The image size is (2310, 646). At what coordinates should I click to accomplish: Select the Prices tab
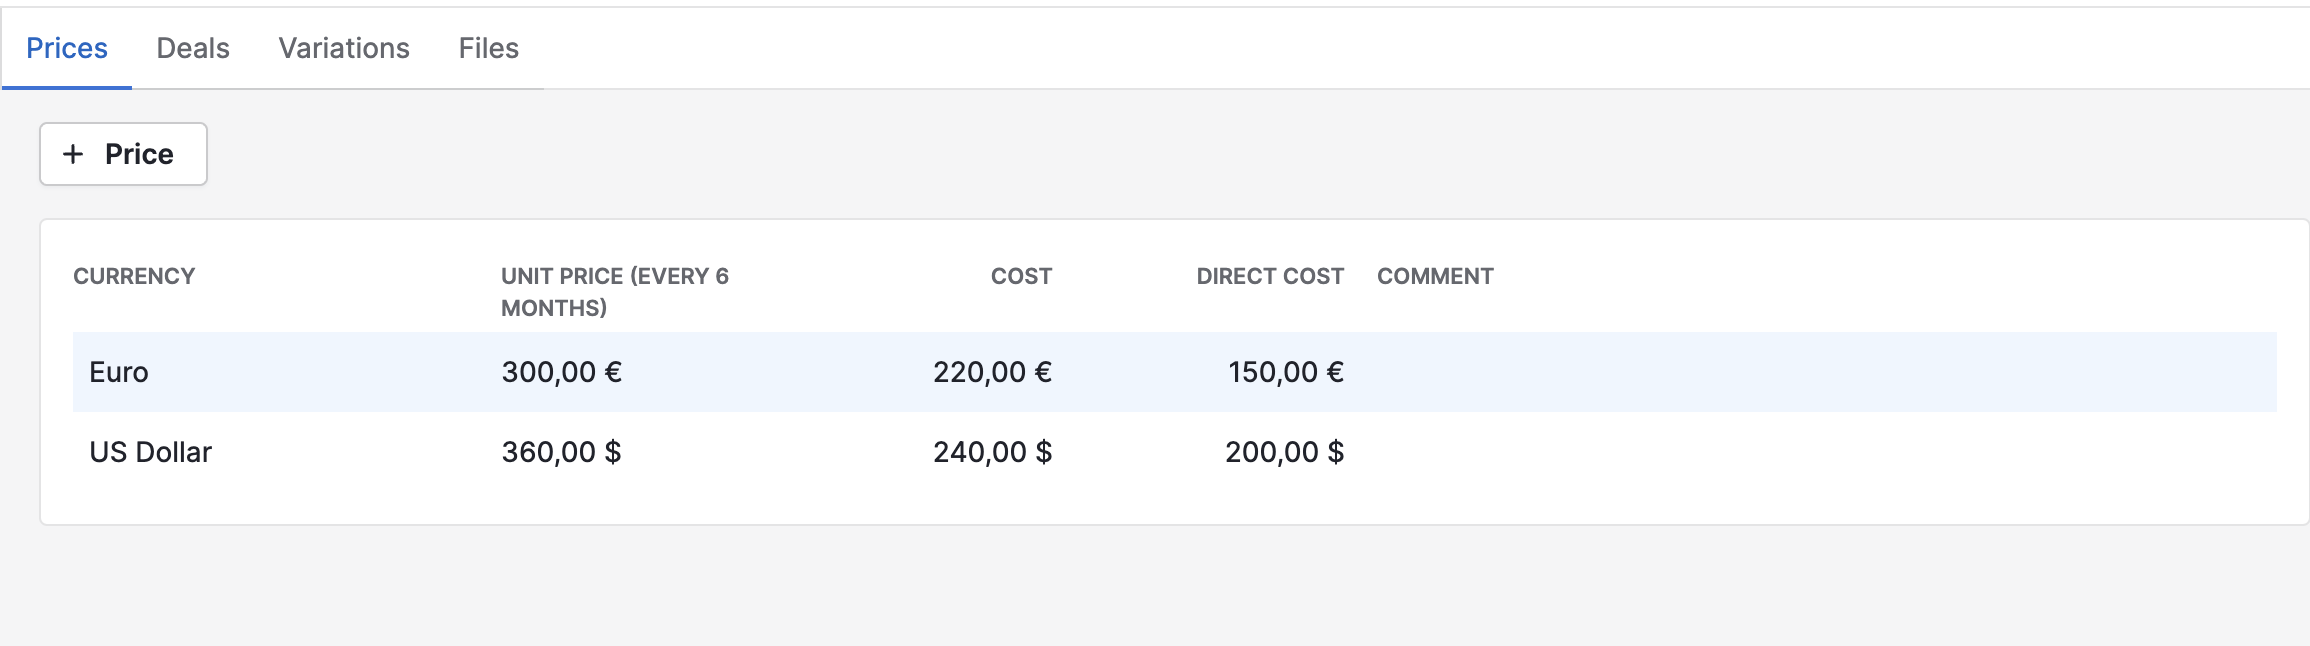pyautogui.click(x=67, y=48)
